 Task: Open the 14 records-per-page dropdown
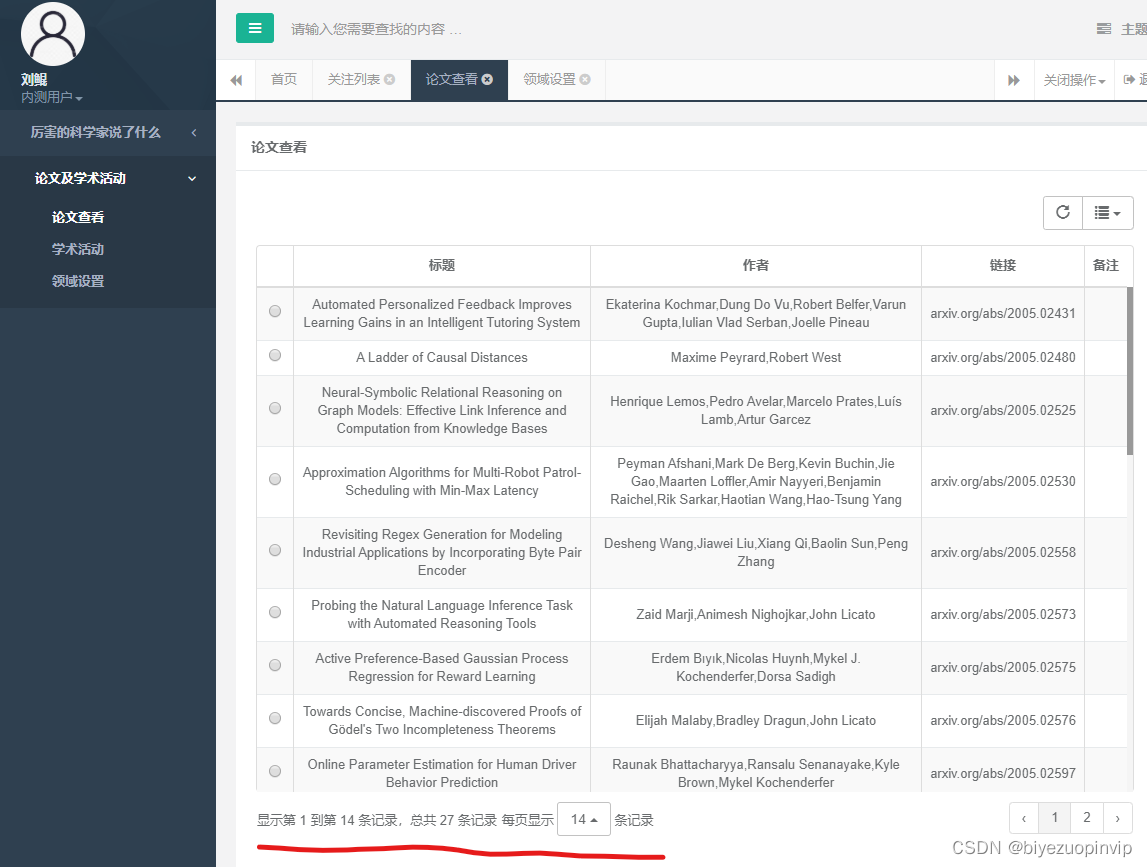pyautogui.click(x=584, y=819)
